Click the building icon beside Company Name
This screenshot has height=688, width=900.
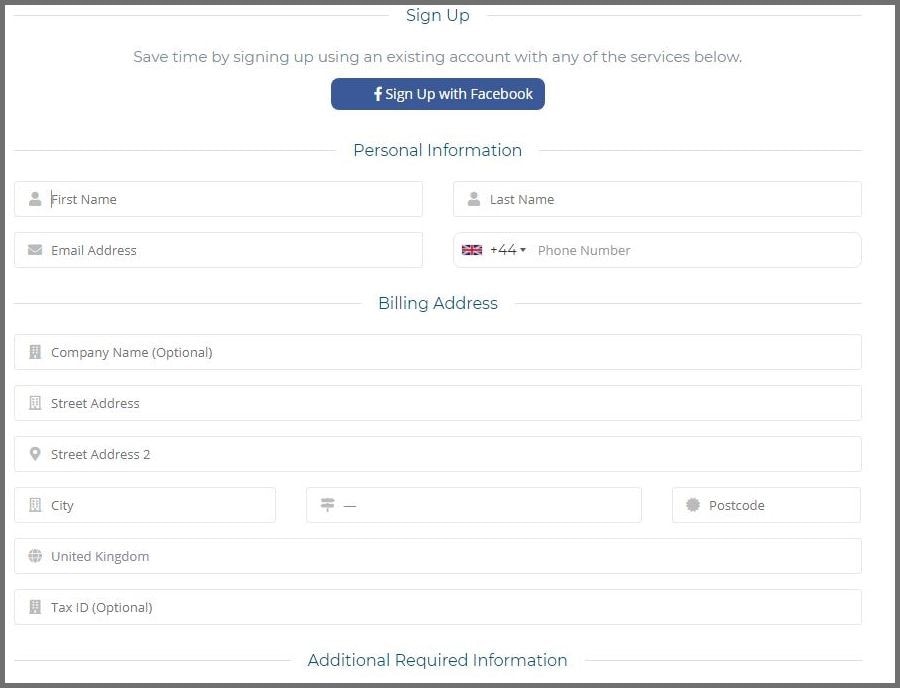tap(35, 352)
